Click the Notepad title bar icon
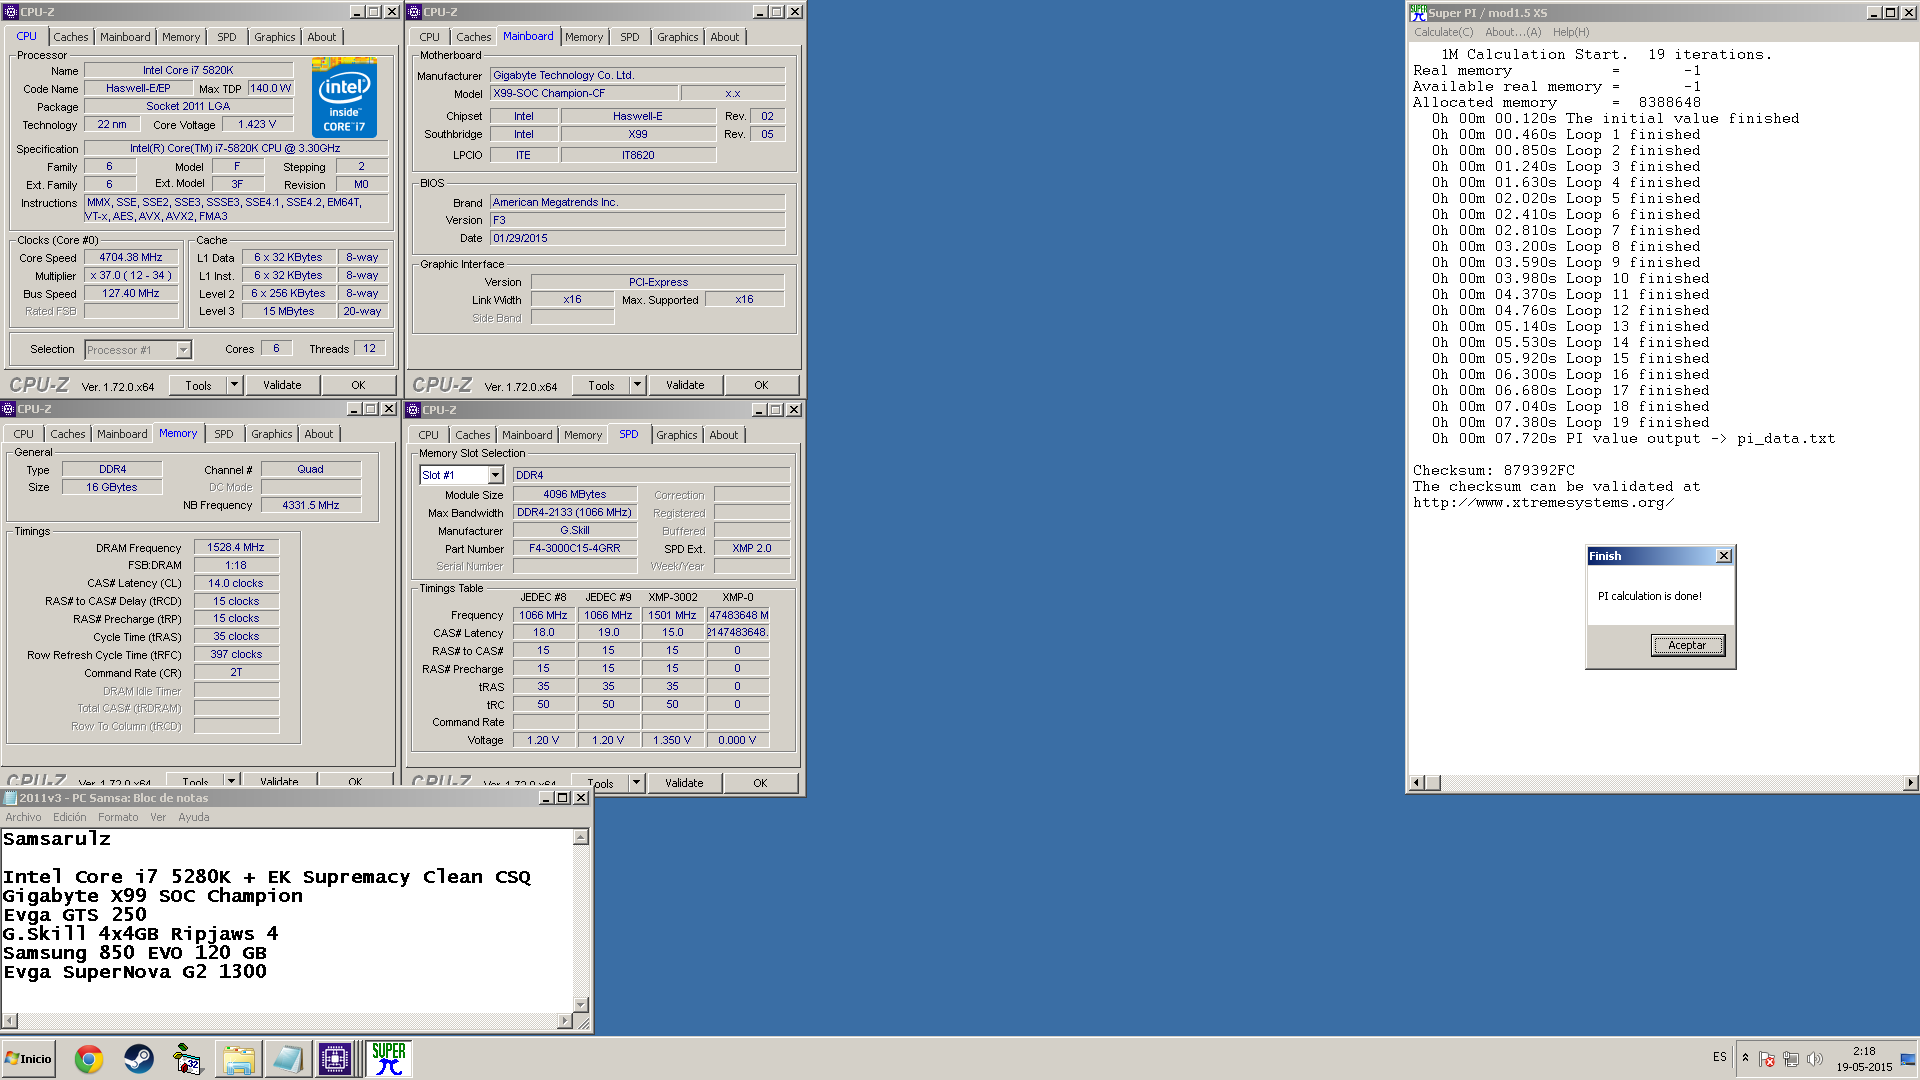This screenshot has width=1920, height=1080. [10, 798]
